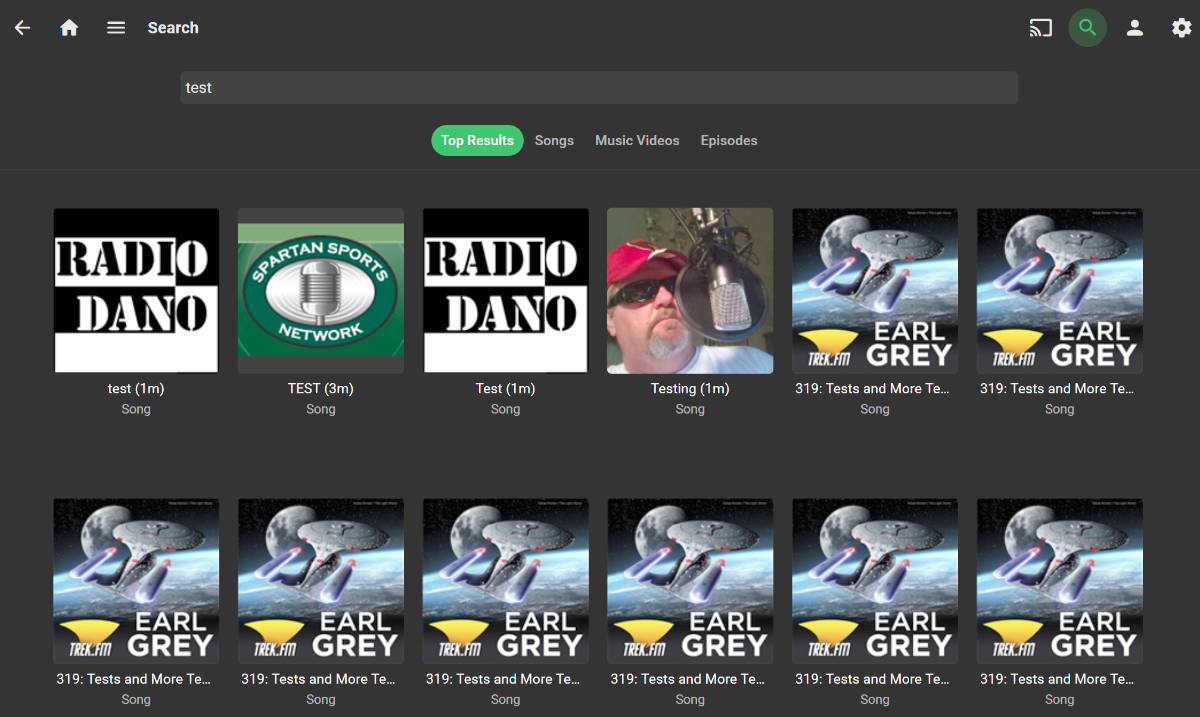This screenshot has height=717, width=1200.
Task: Switch to the Episodes tab
Action: (x=729, y=141)
